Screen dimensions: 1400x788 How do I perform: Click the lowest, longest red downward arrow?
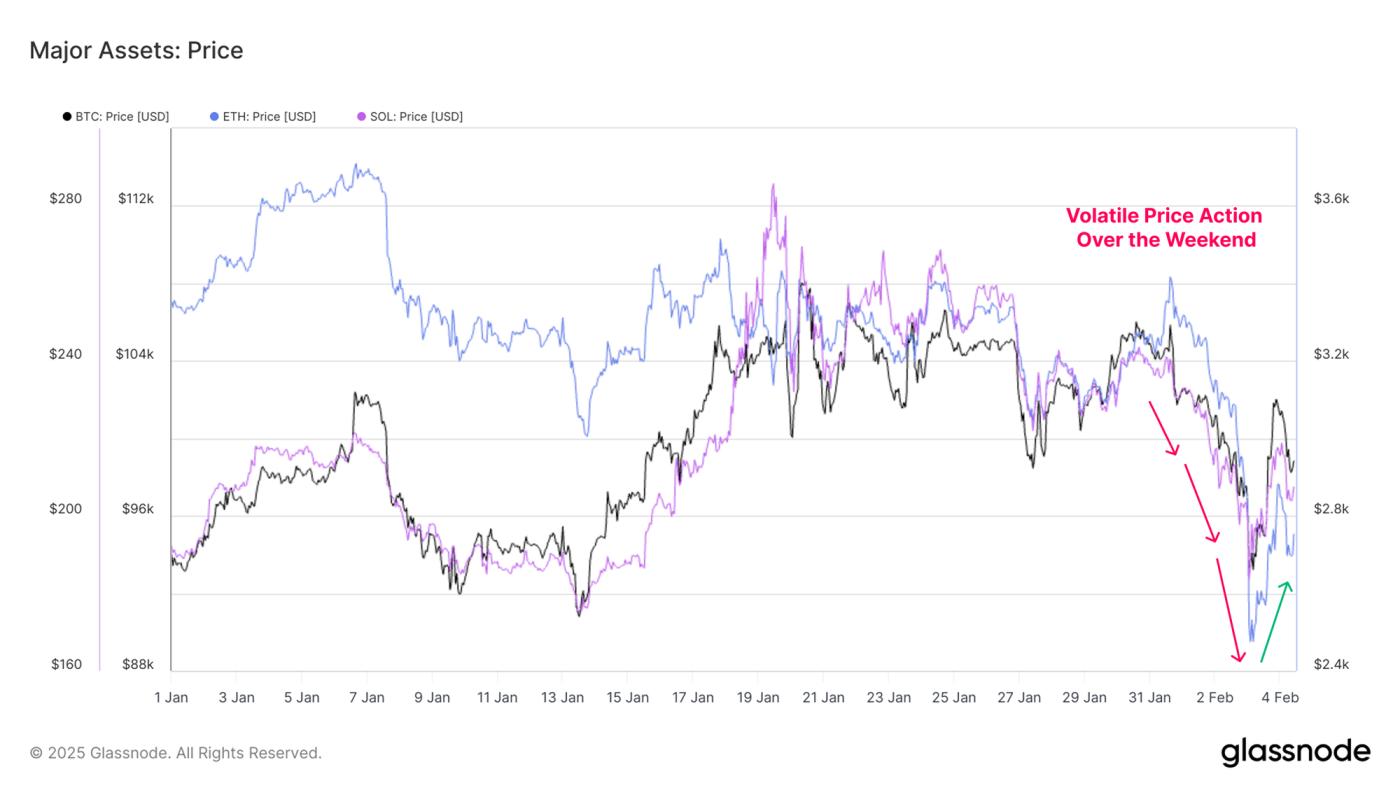pos(1229,609)
